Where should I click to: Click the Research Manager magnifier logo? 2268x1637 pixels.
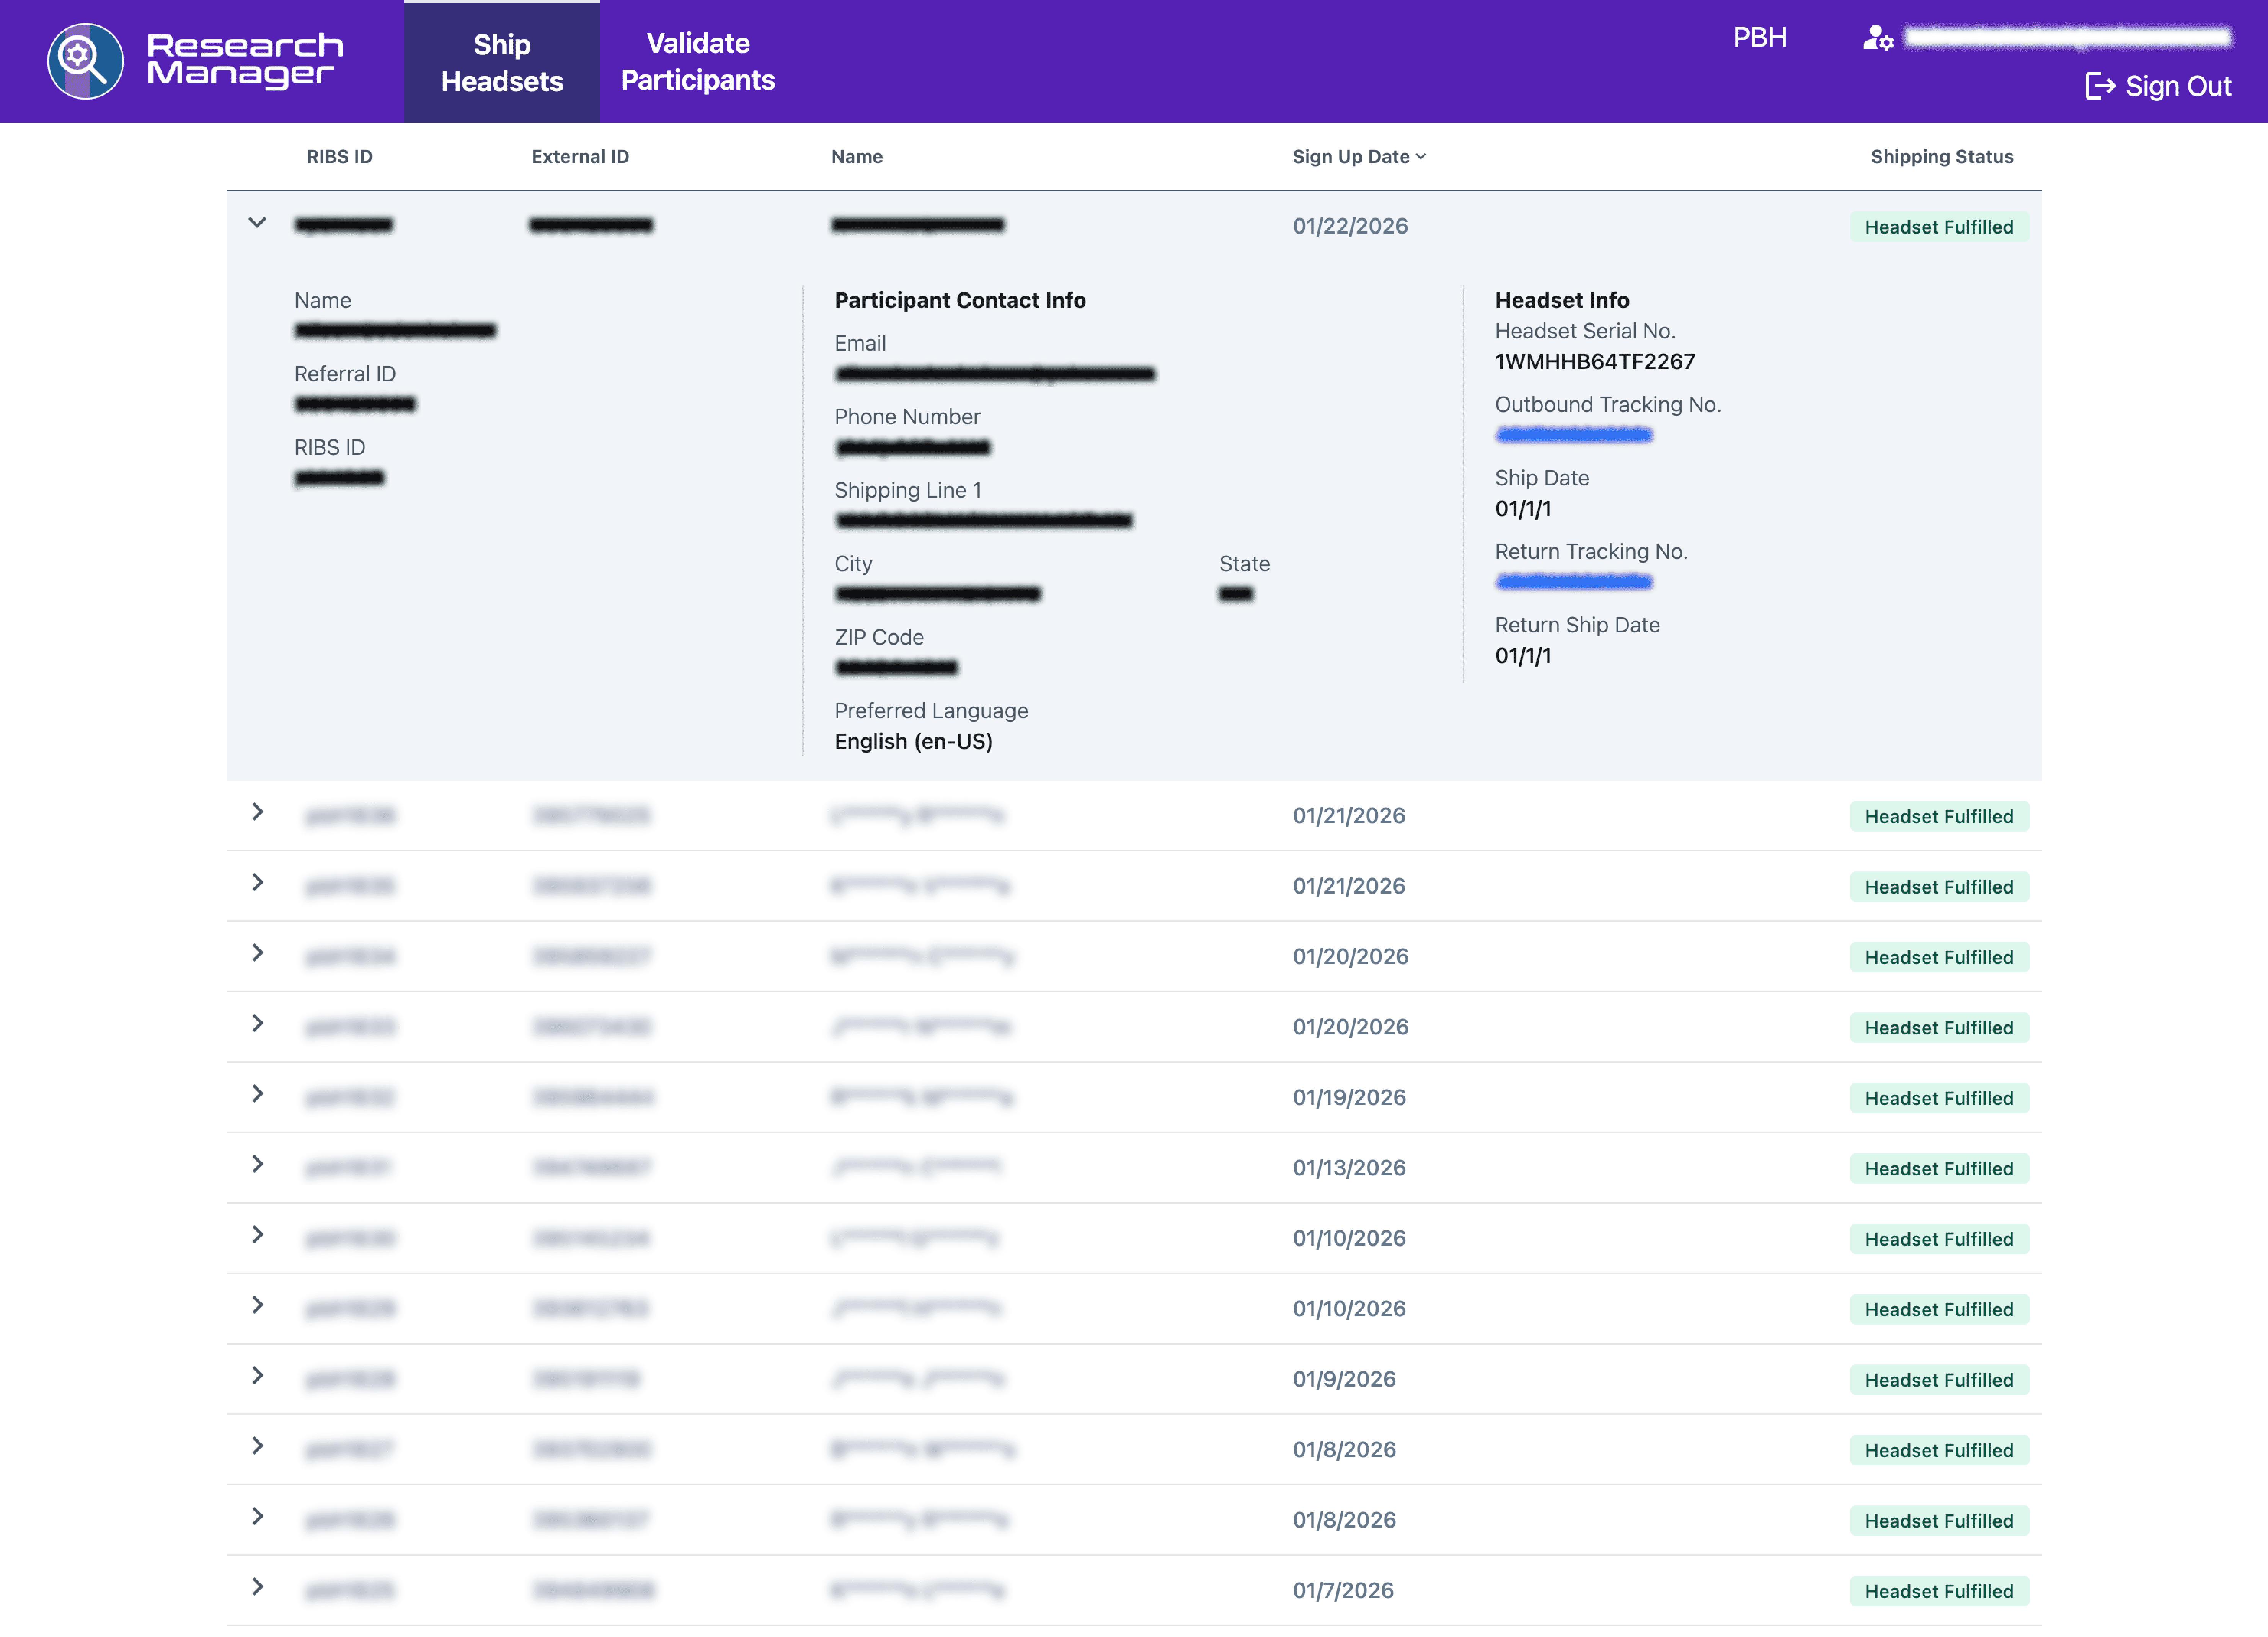(x=85, y=61)
